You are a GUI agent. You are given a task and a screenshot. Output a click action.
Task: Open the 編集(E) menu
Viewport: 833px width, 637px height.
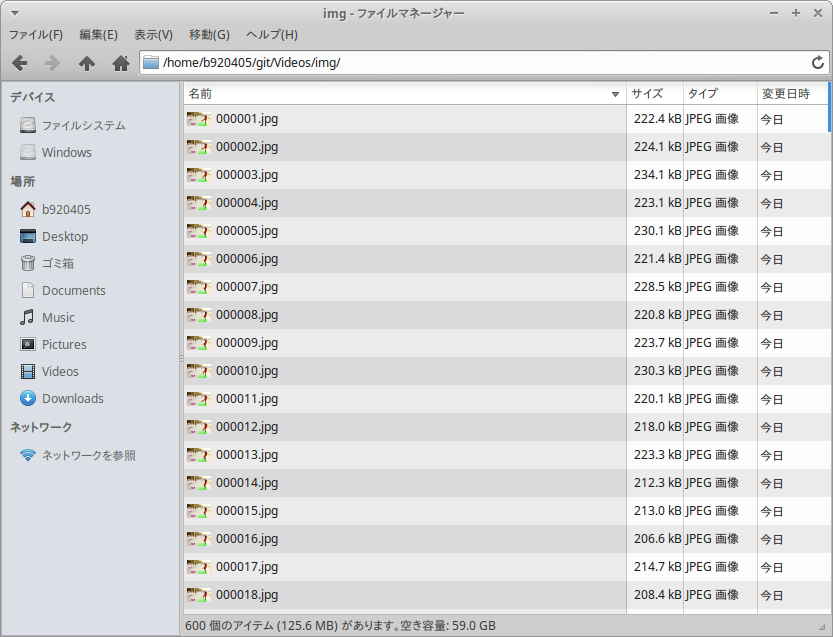click(98, 35)
